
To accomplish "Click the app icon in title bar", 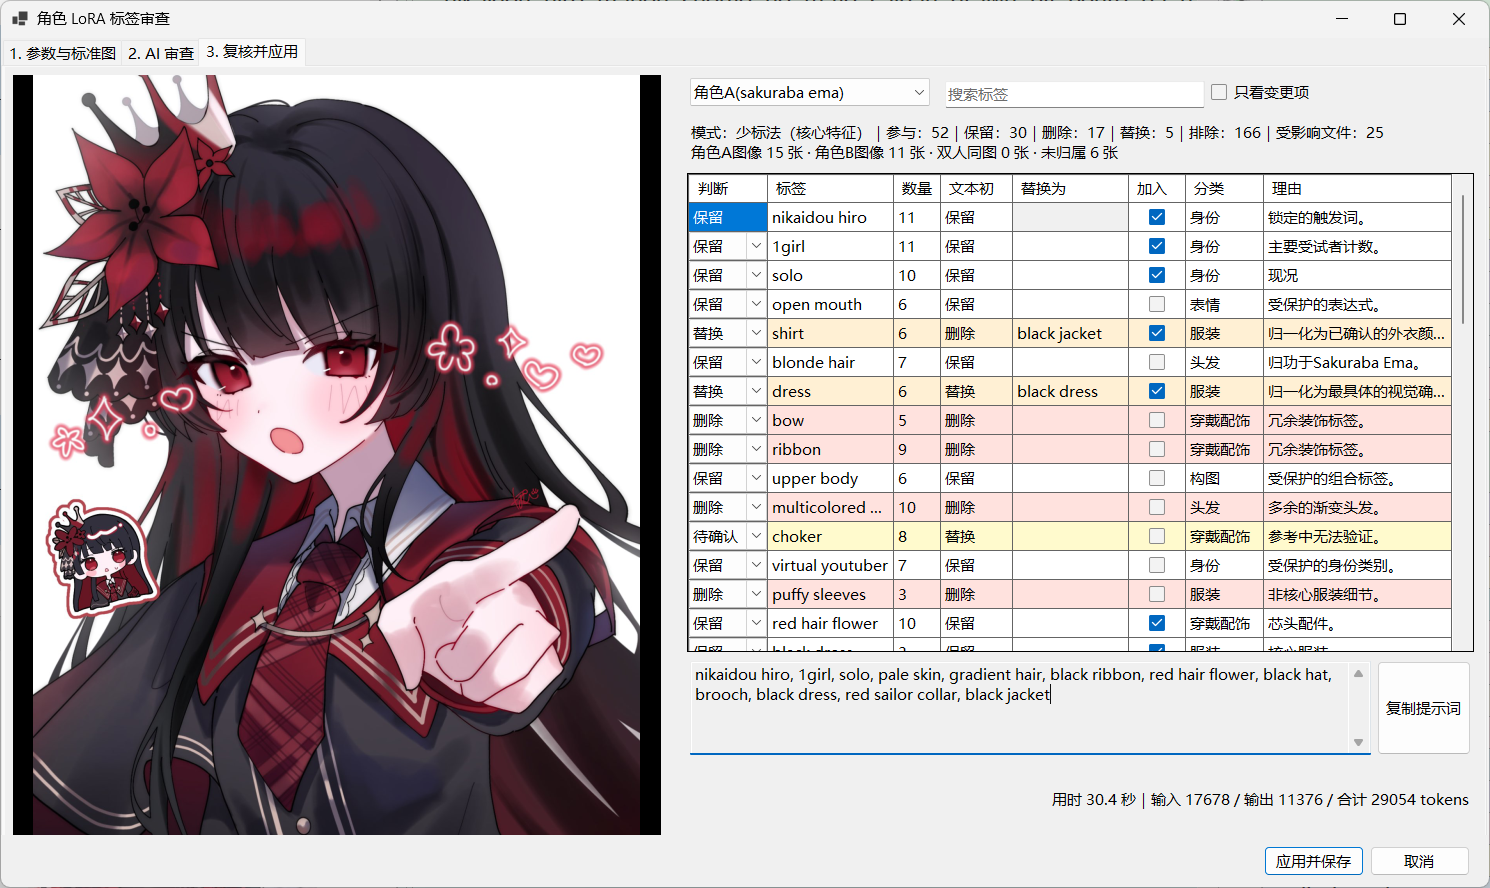I will 19,19.
